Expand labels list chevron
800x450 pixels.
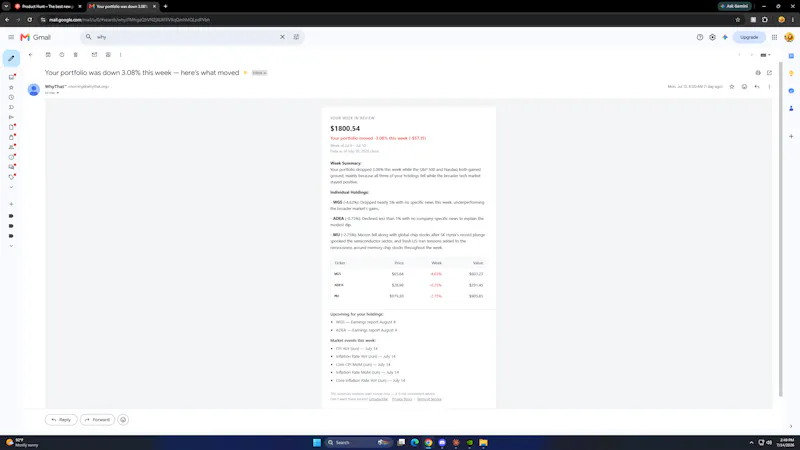point(11,246)
